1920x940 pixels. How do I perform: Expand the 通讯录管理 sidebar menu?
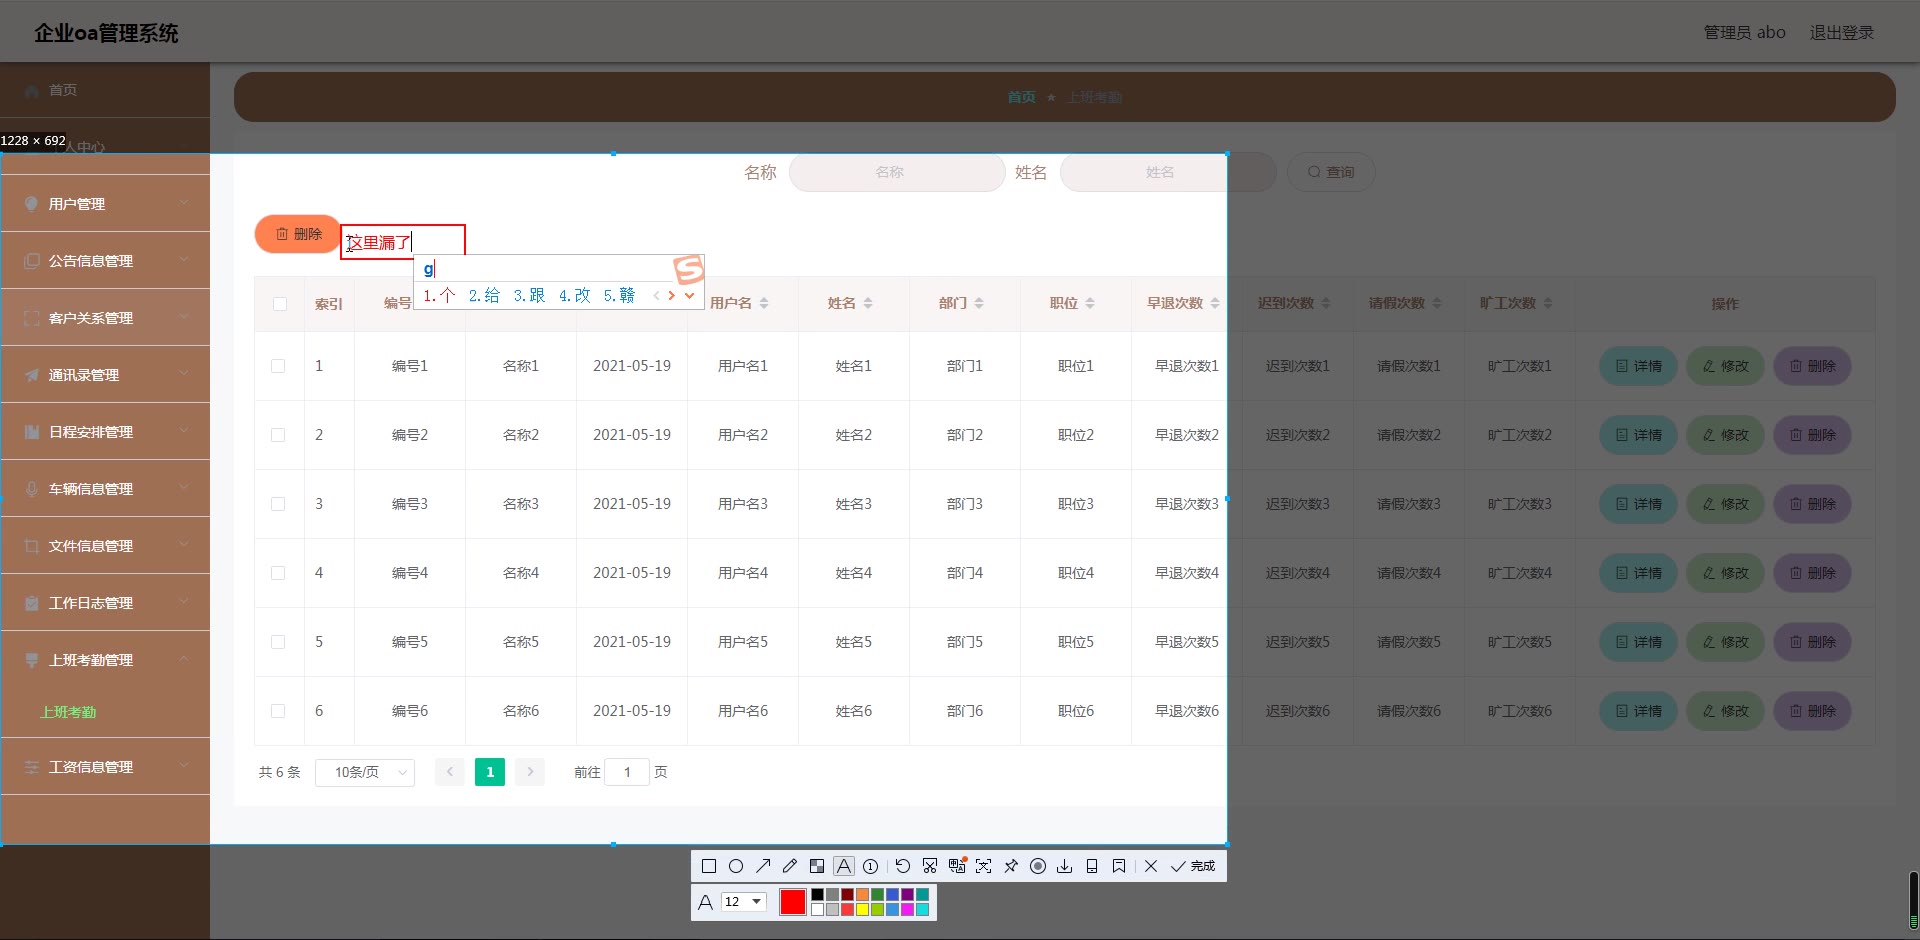105,375
